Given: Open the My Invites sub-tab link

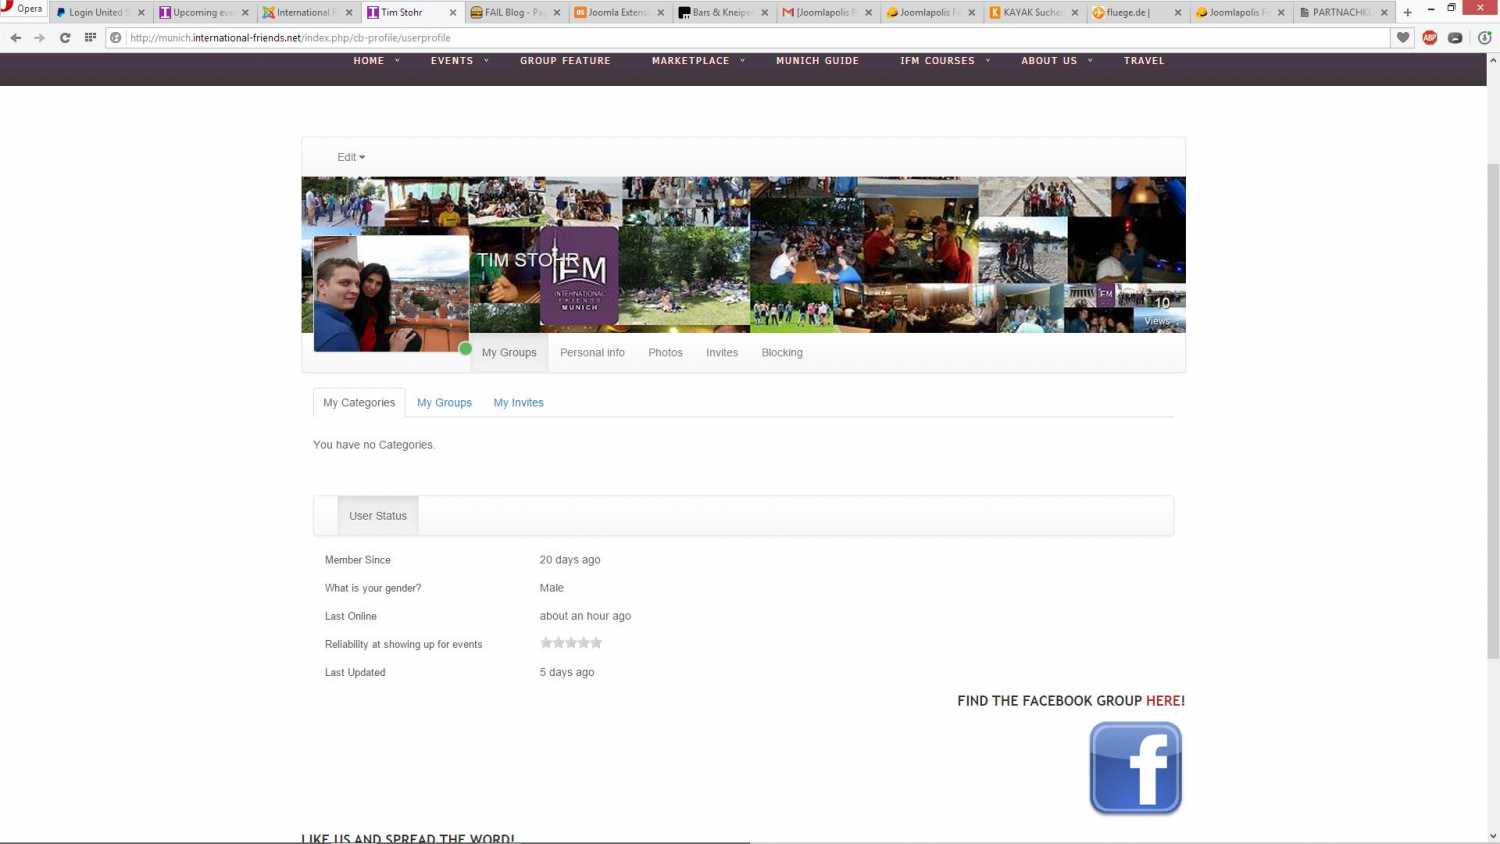Looking at the screenshot, I should [x=518, y=403].
